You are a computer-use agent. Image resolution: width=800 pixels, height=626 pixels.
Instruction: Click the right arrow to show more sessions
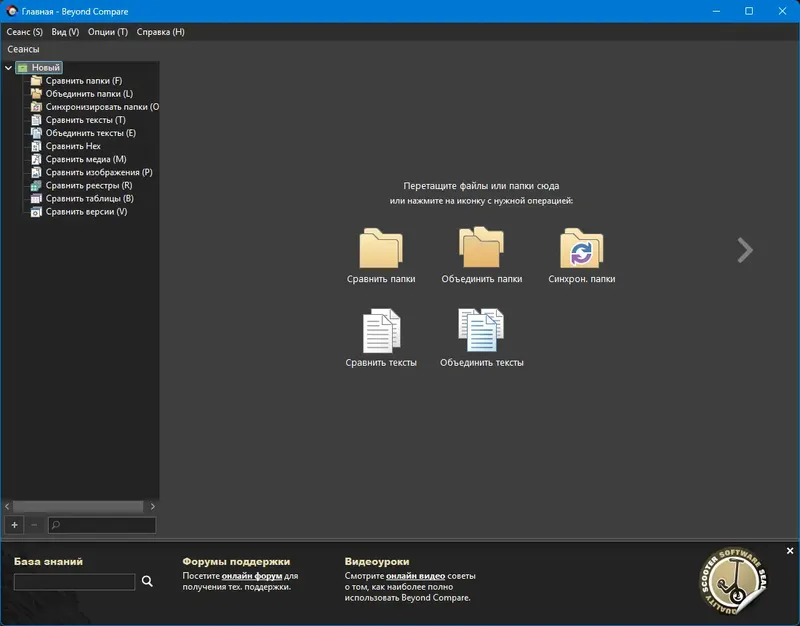(x=744, y=250)
